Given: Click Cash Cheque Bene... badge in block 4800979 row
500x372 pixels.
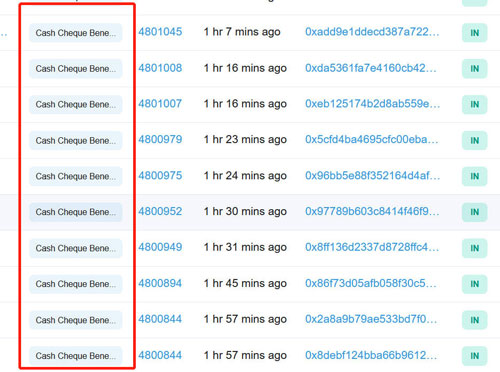Looking at the screenshot, I should coord(76,141).
